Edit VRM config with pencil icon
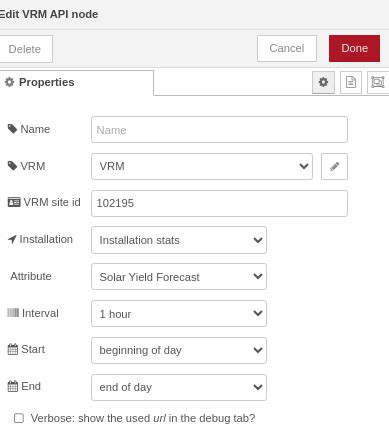This screenshot has width=389, height=439. coord(334,166)
